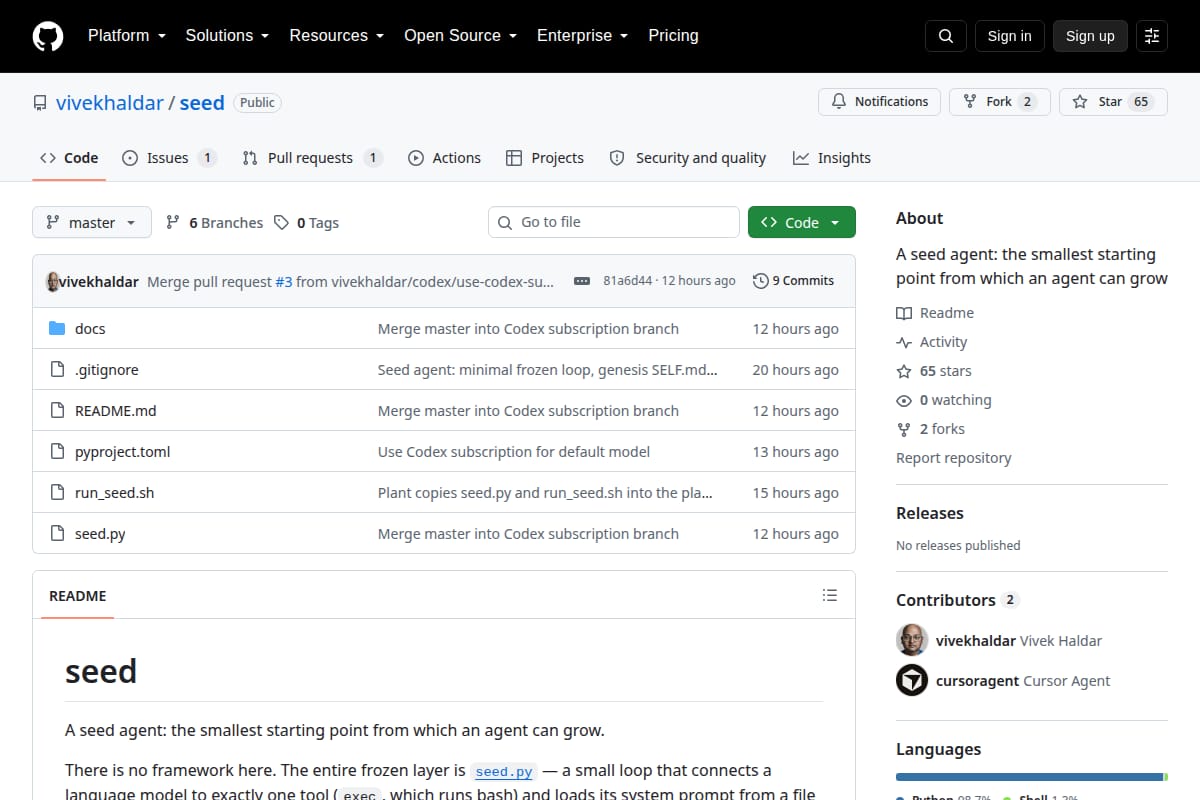Screen dimensions: 1200x800
Task: Open the Readme link in About
Action: [x=935, y=313]
